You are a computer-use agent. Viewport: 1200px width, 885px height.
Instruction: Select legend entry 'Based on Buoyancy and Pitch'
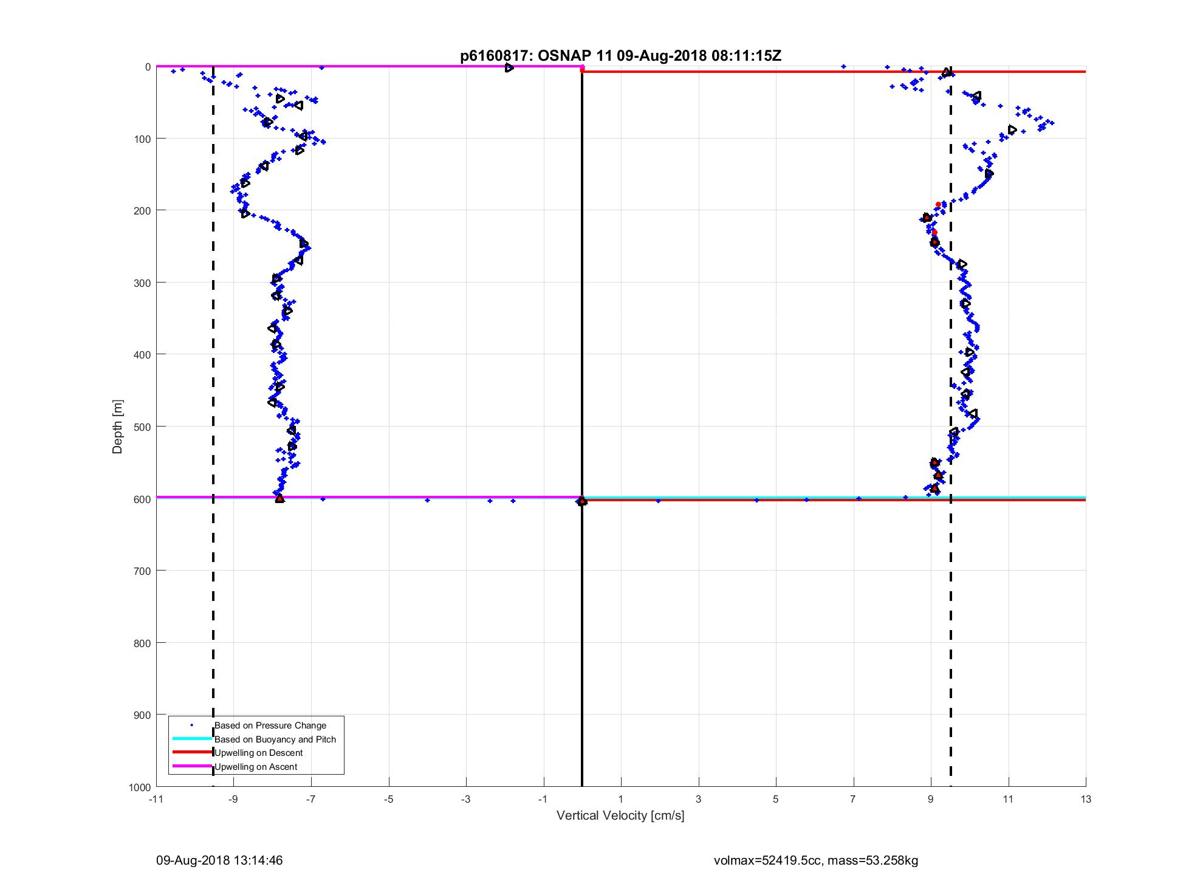(275, 739)
